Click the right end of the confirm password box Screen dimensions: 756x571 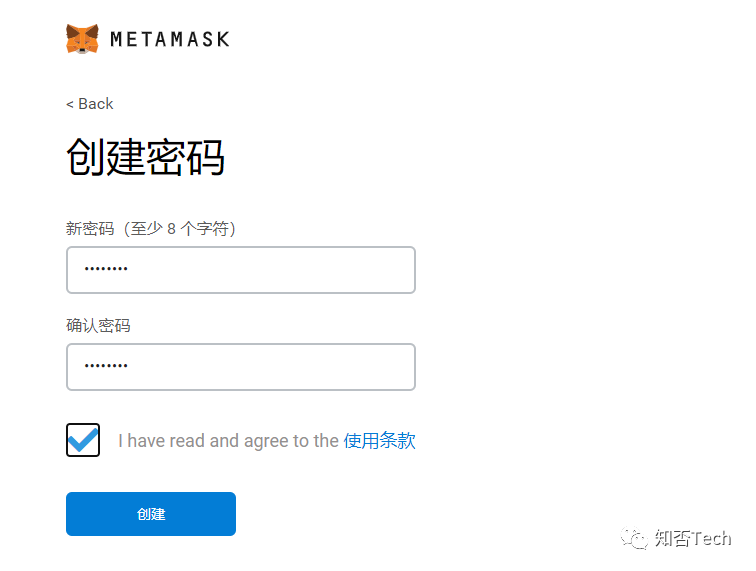pyautogui.click(x=400, y=367)
